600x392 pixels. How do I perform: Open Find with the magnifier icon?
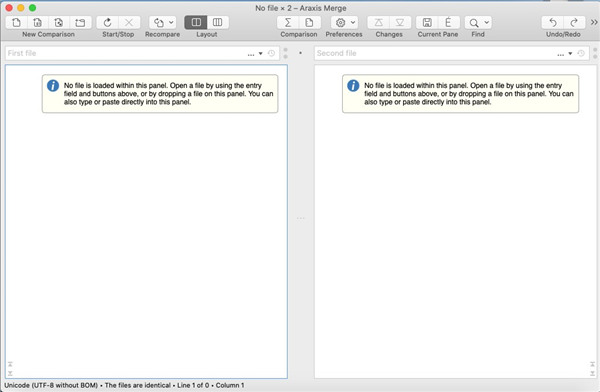[474, 23]
